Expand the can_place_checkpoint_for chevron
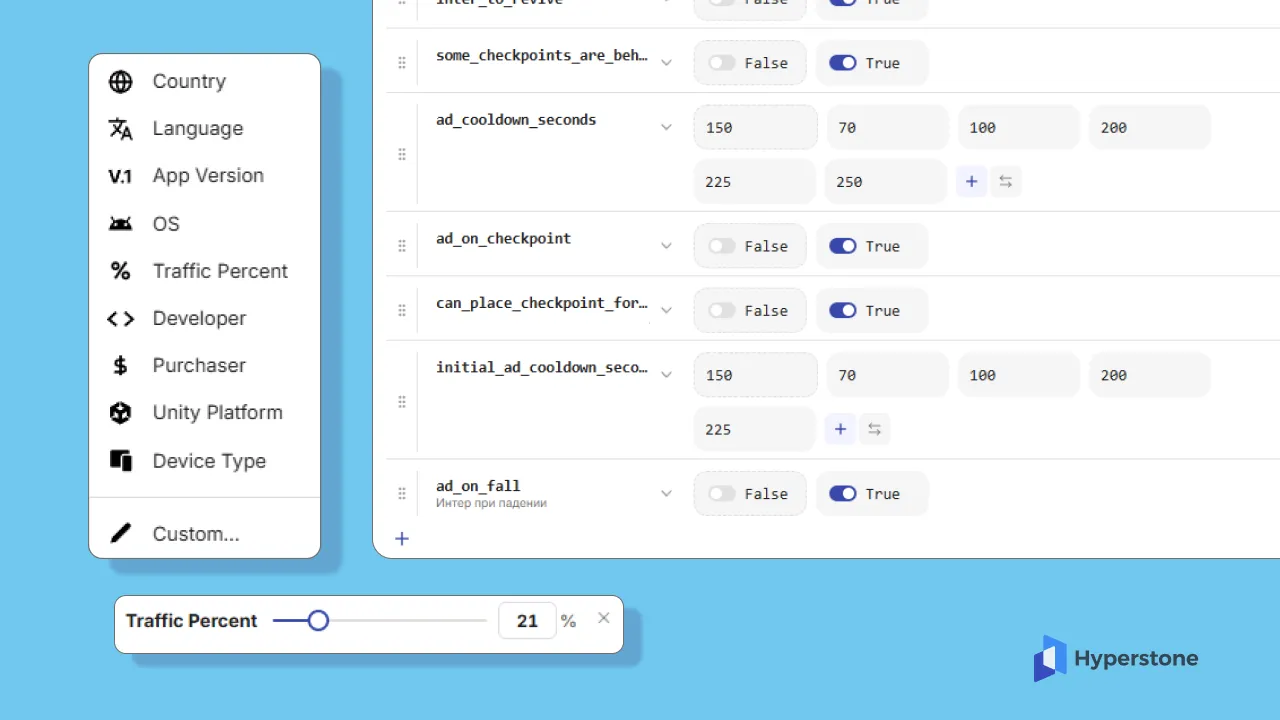Viewport: 1280px width, 720px height. [667, 310]
